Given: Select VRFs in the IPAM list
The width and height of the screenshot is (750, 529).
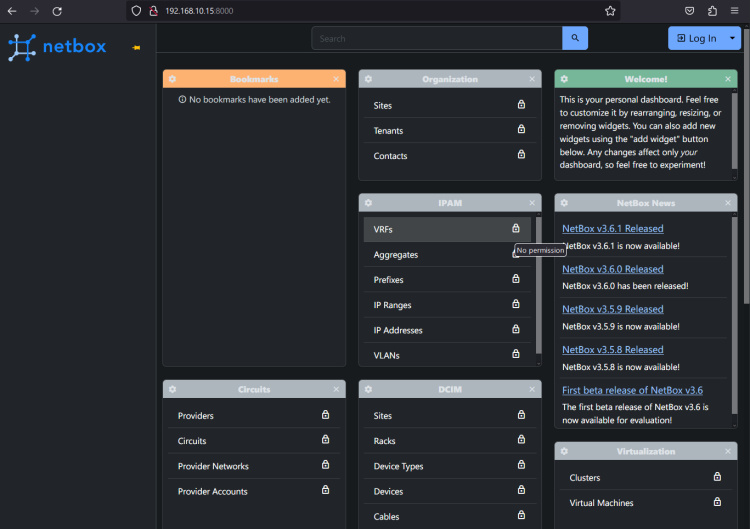Looking at the screenshot, I should point(383,229).
